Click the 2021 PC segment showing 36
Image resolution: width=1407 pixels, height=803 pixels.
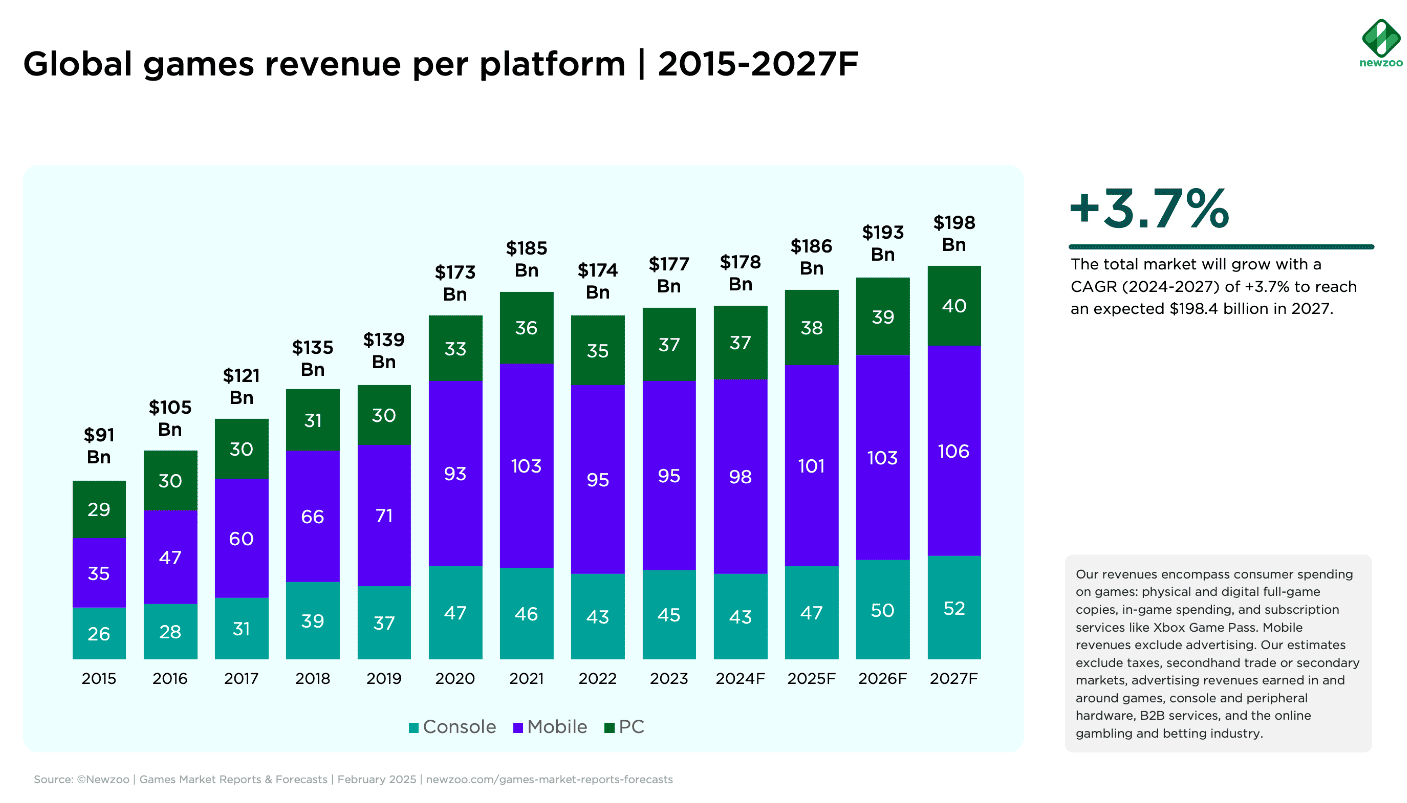[527, 328]
